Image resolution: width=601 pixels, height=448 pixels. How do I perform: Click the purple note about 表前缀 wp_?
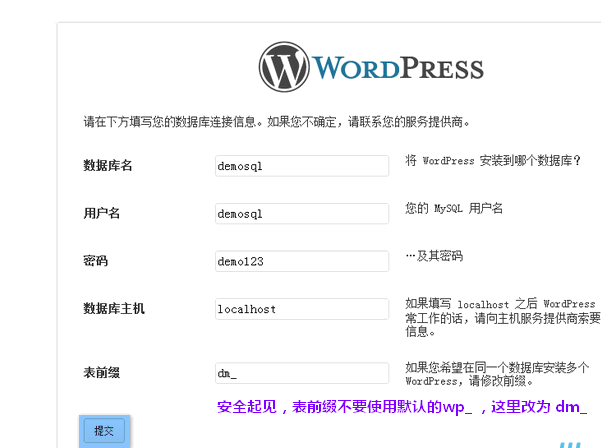click(402, 407)
